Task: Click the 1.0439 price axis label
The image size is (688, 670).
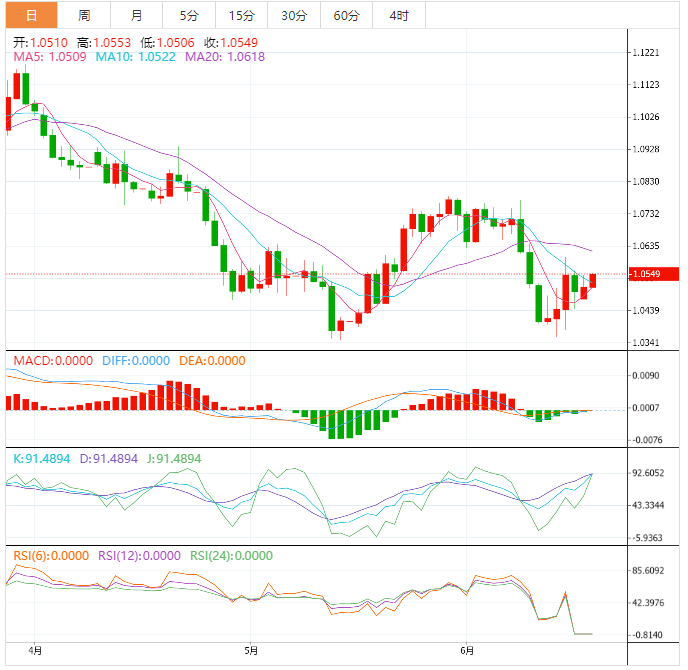Action: (x=645, y=311)
